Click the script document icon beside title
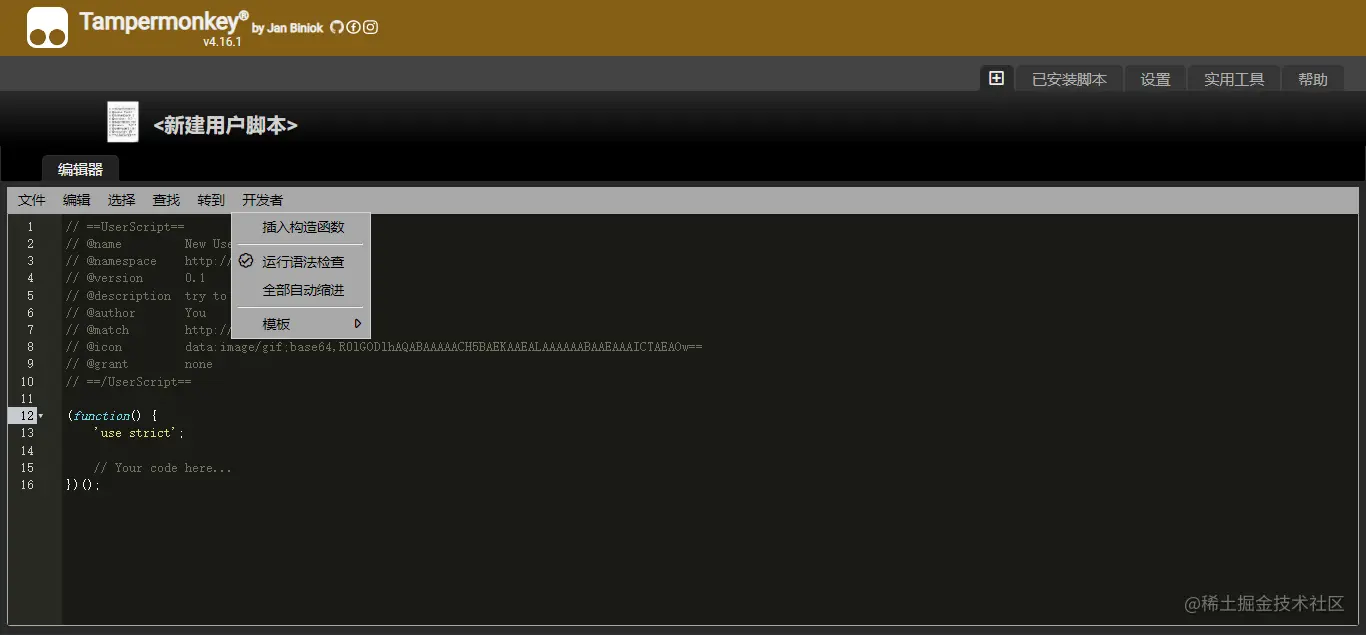Viewport: 1366px width, 635px height. (x=123, y=122)
